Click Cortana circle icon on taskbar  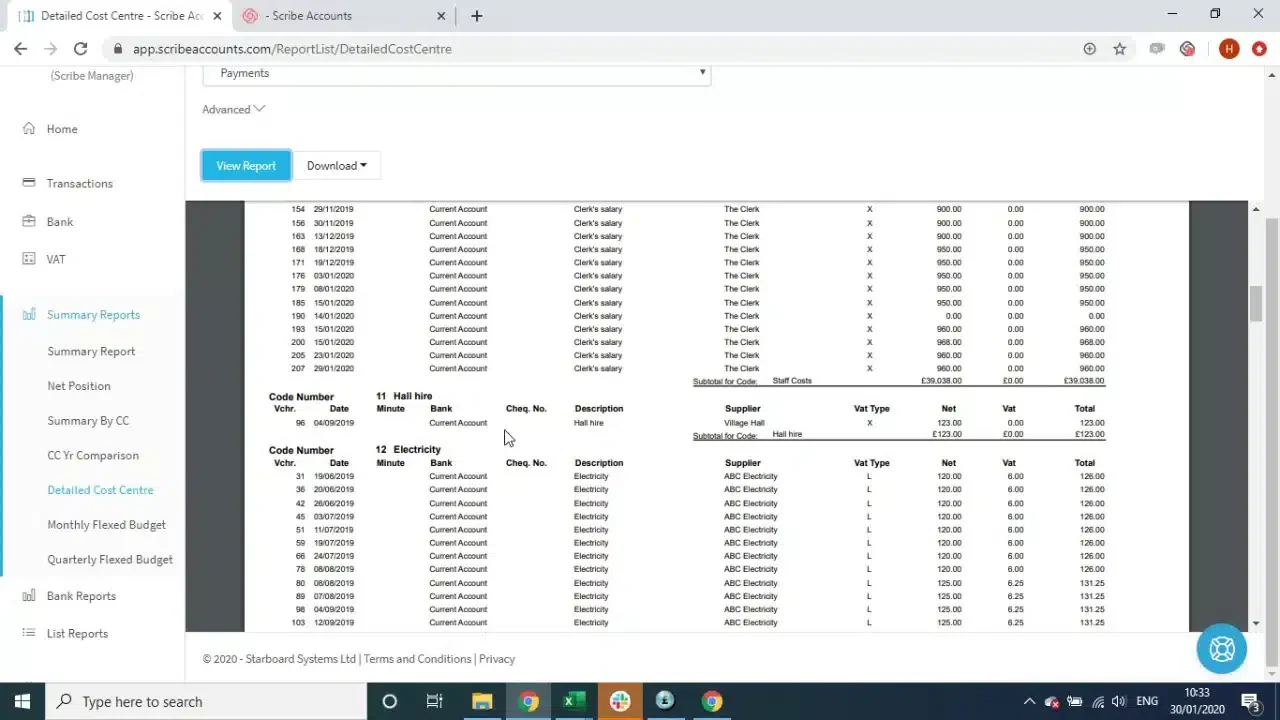[x=390, y=701]
